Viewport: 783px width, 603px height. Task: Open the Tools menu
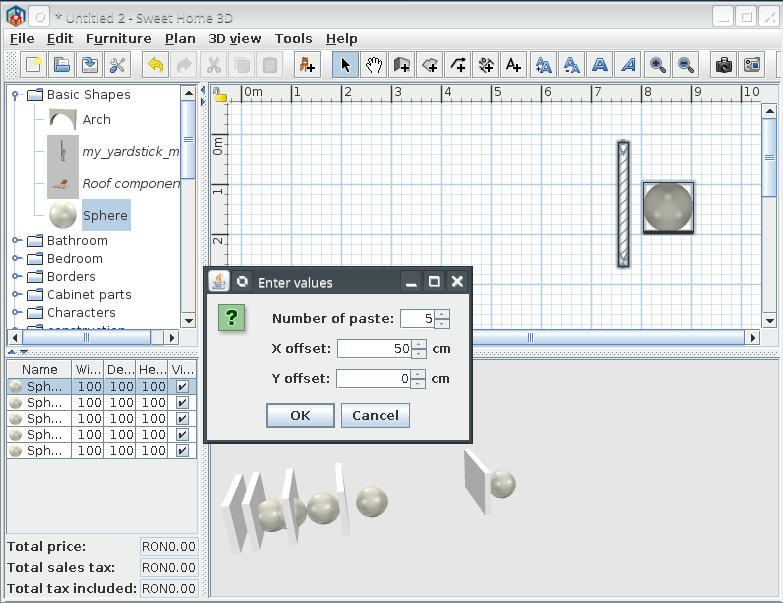tap(294, 39)
